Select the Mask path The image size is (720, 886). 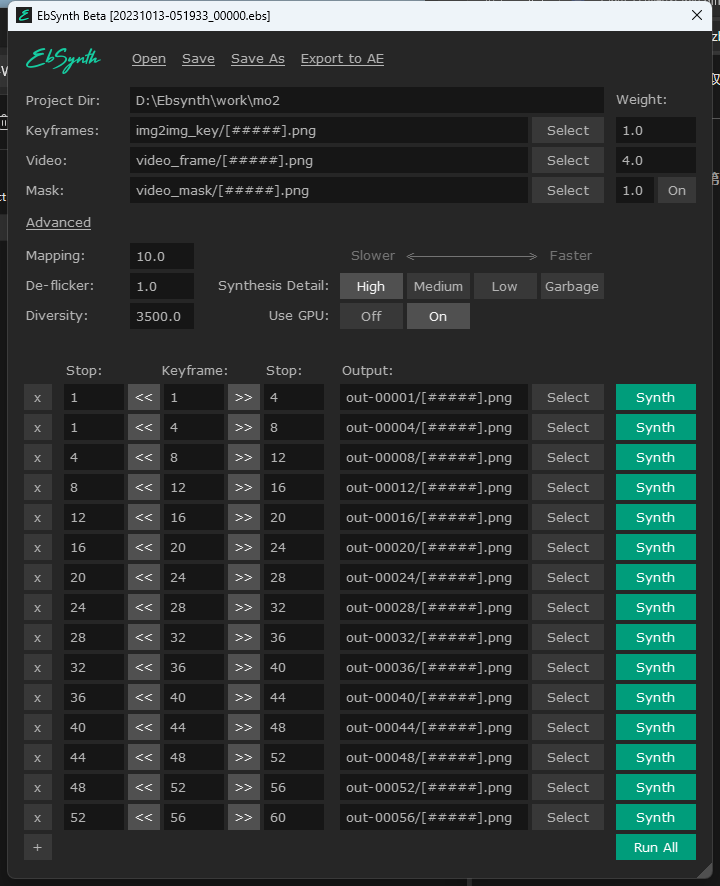pos(567,190)
